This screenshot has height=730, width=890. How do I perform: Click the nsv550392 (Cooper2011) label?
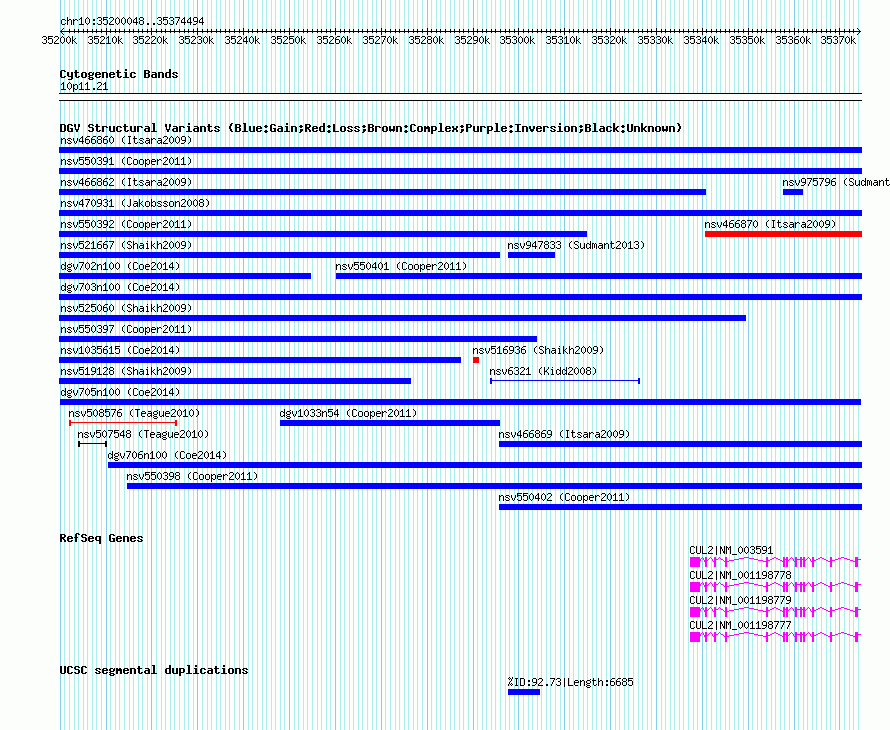[126, 224]
